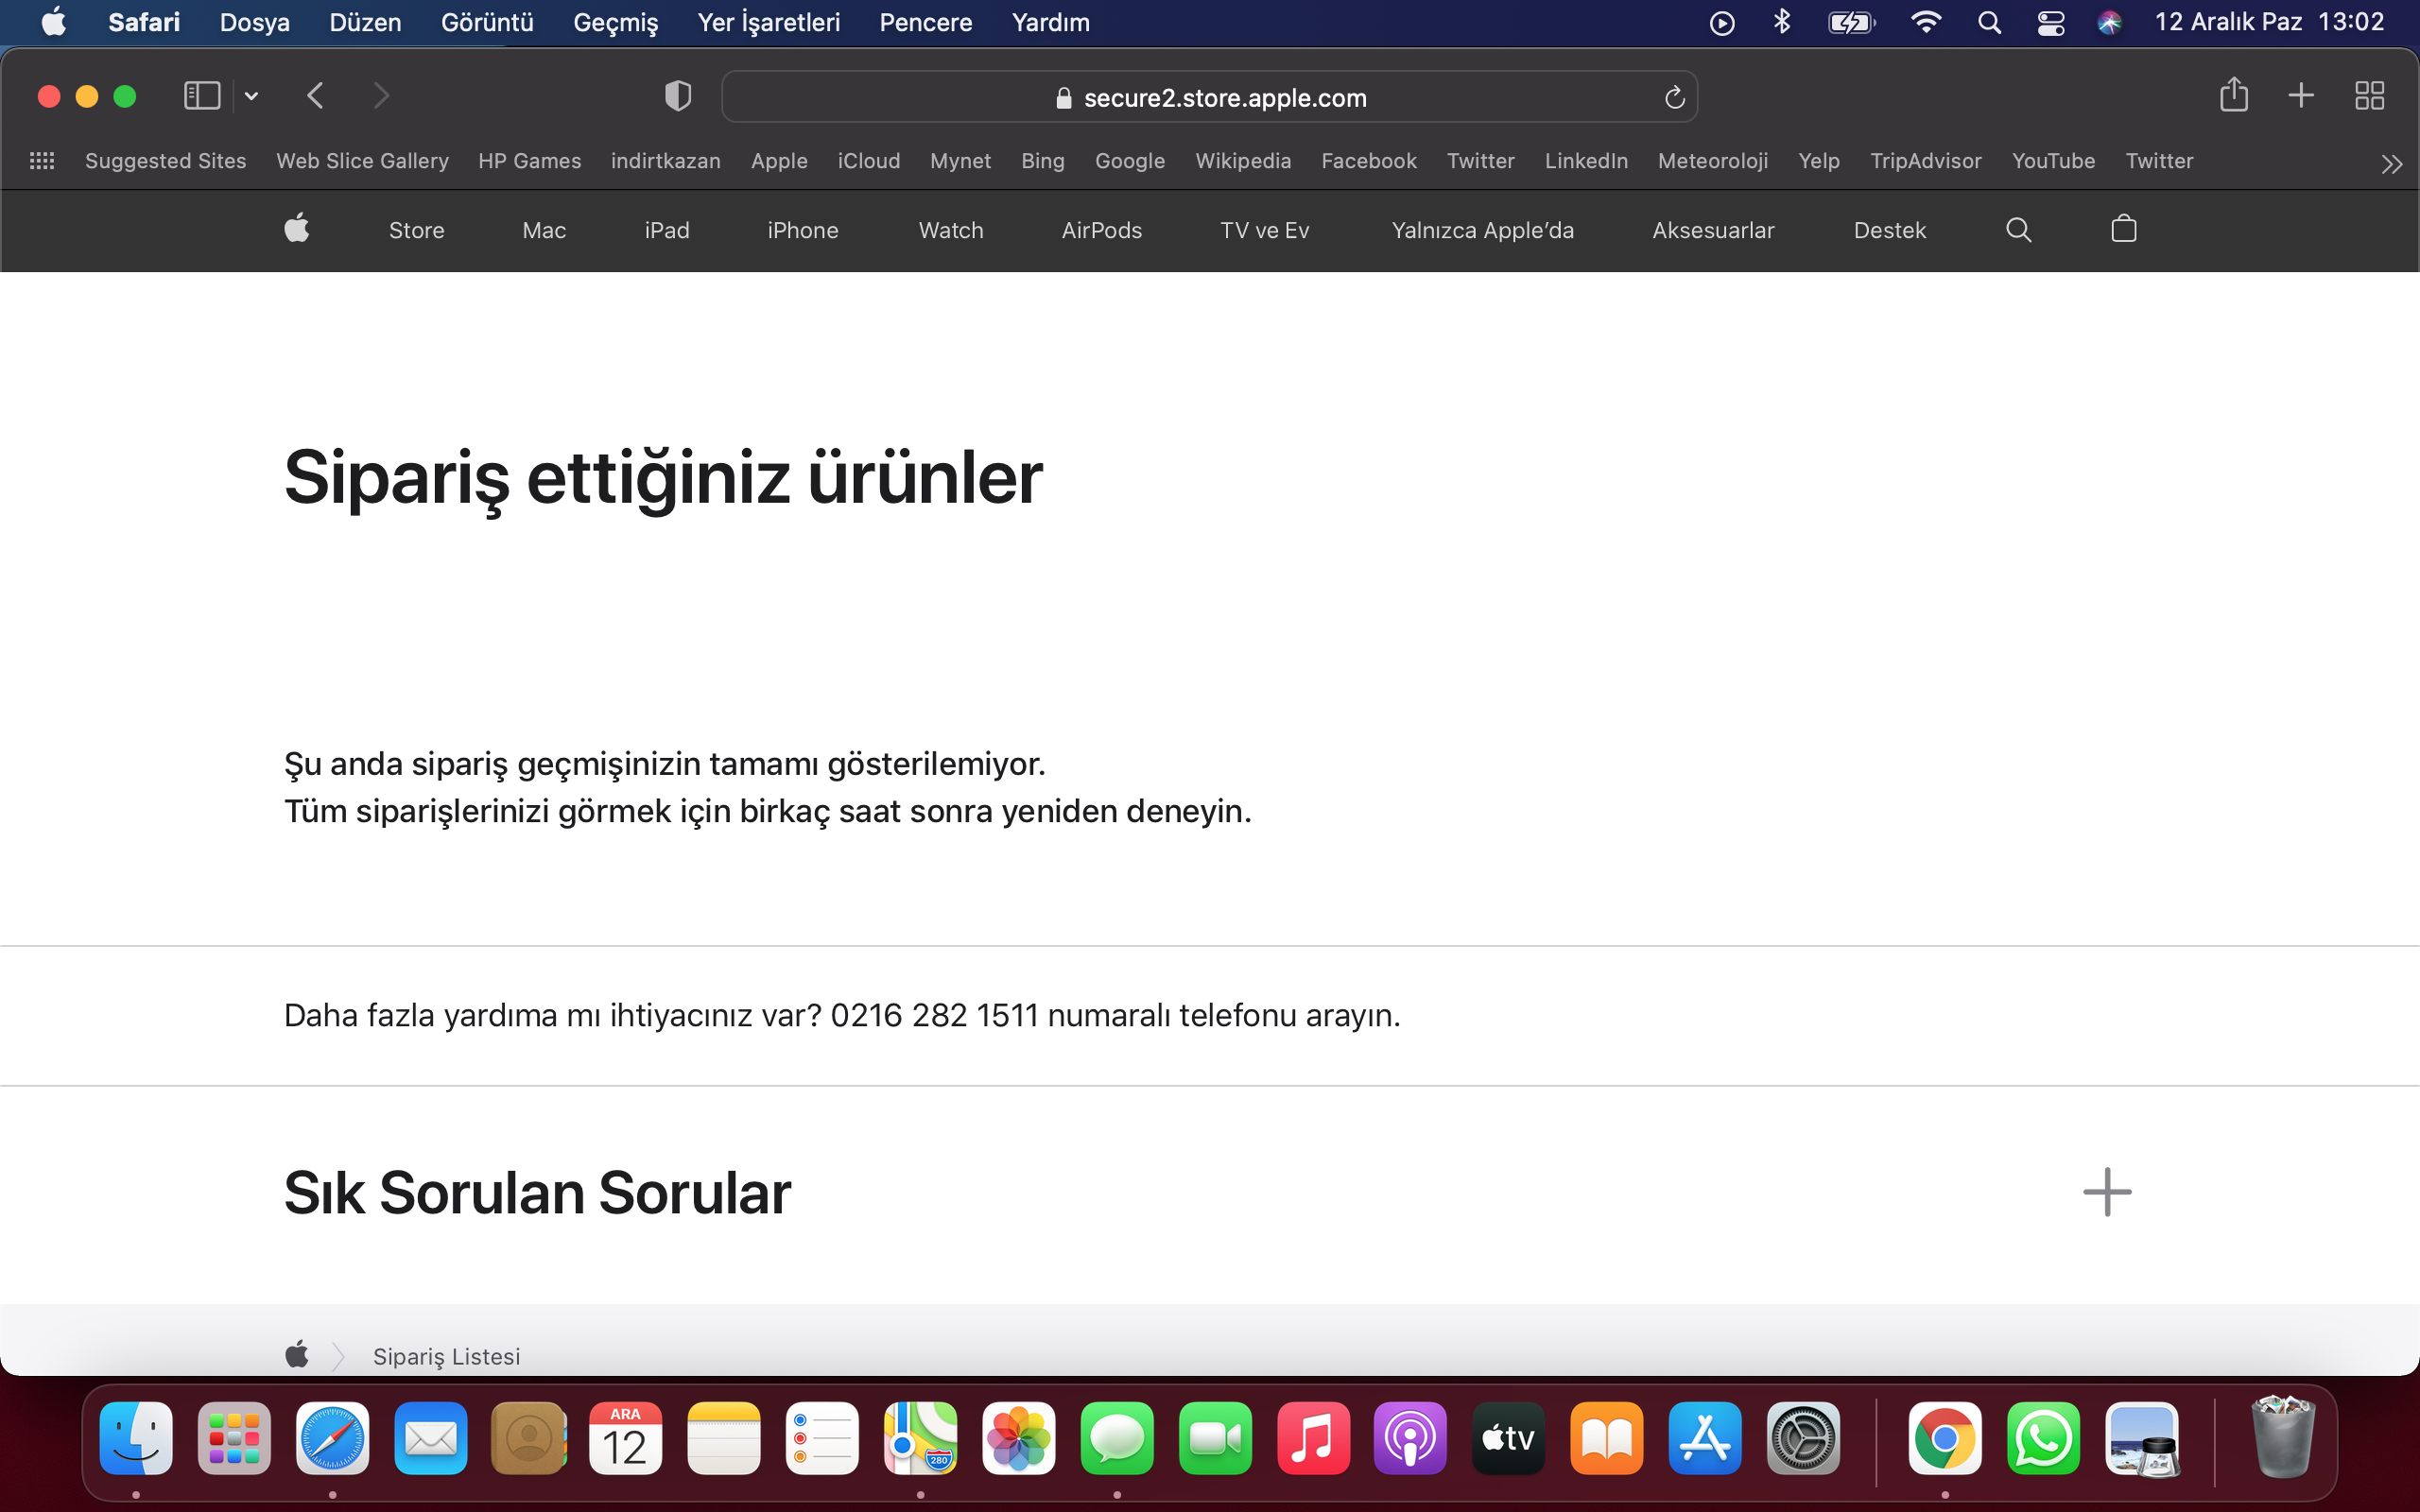Open System Preferences in Dock
Image resolution: width=2420 pixels, height=1512 pixels.
tap(1803, 1439)
